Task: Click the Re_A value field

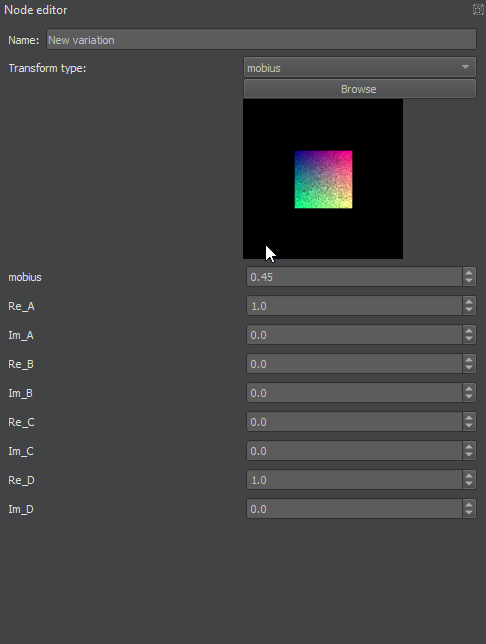Action: click(x=354, y=306)
